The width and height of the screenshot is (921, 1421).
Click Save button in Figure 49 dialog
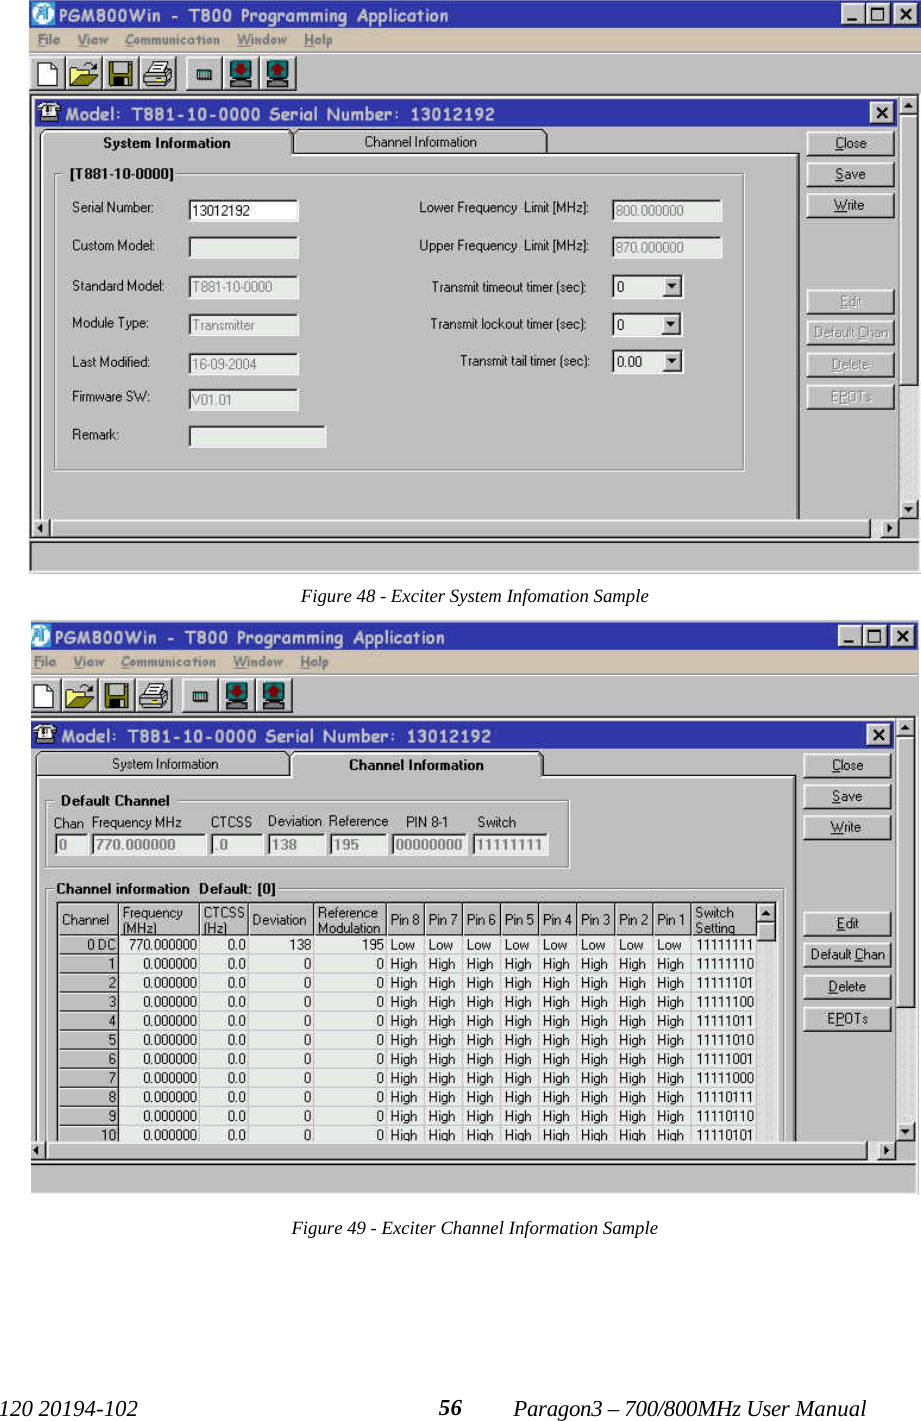click(x=847, y=796)
